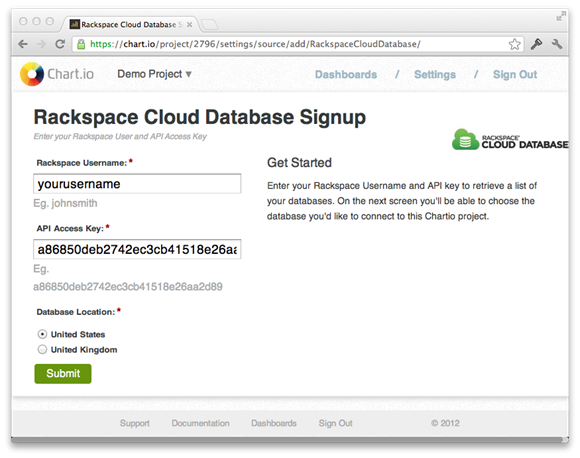The height and width of the screenshot is (458, 580).
Task: Reload the page with the refresh icon
Action: [x=60, y=44]
